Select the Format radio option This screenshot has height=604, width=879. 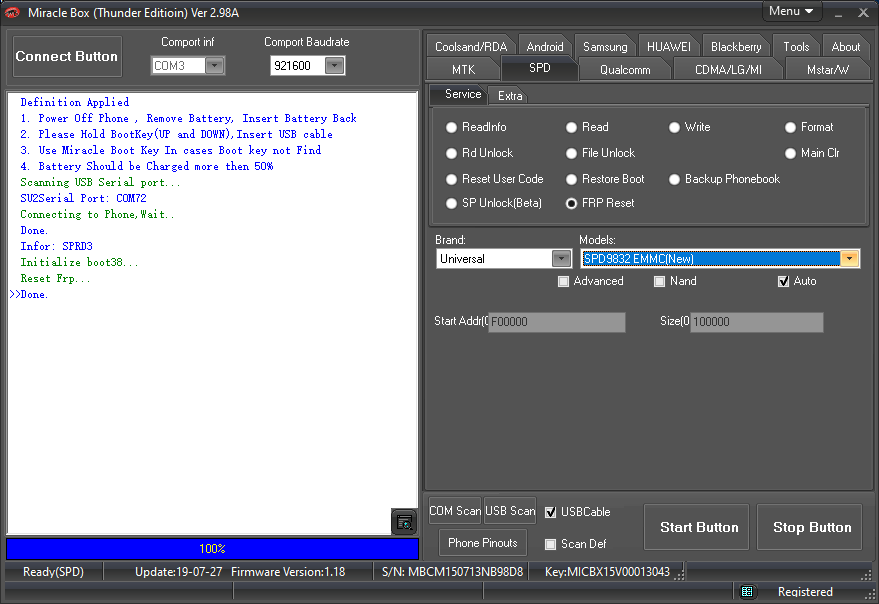tap(790, 127)
